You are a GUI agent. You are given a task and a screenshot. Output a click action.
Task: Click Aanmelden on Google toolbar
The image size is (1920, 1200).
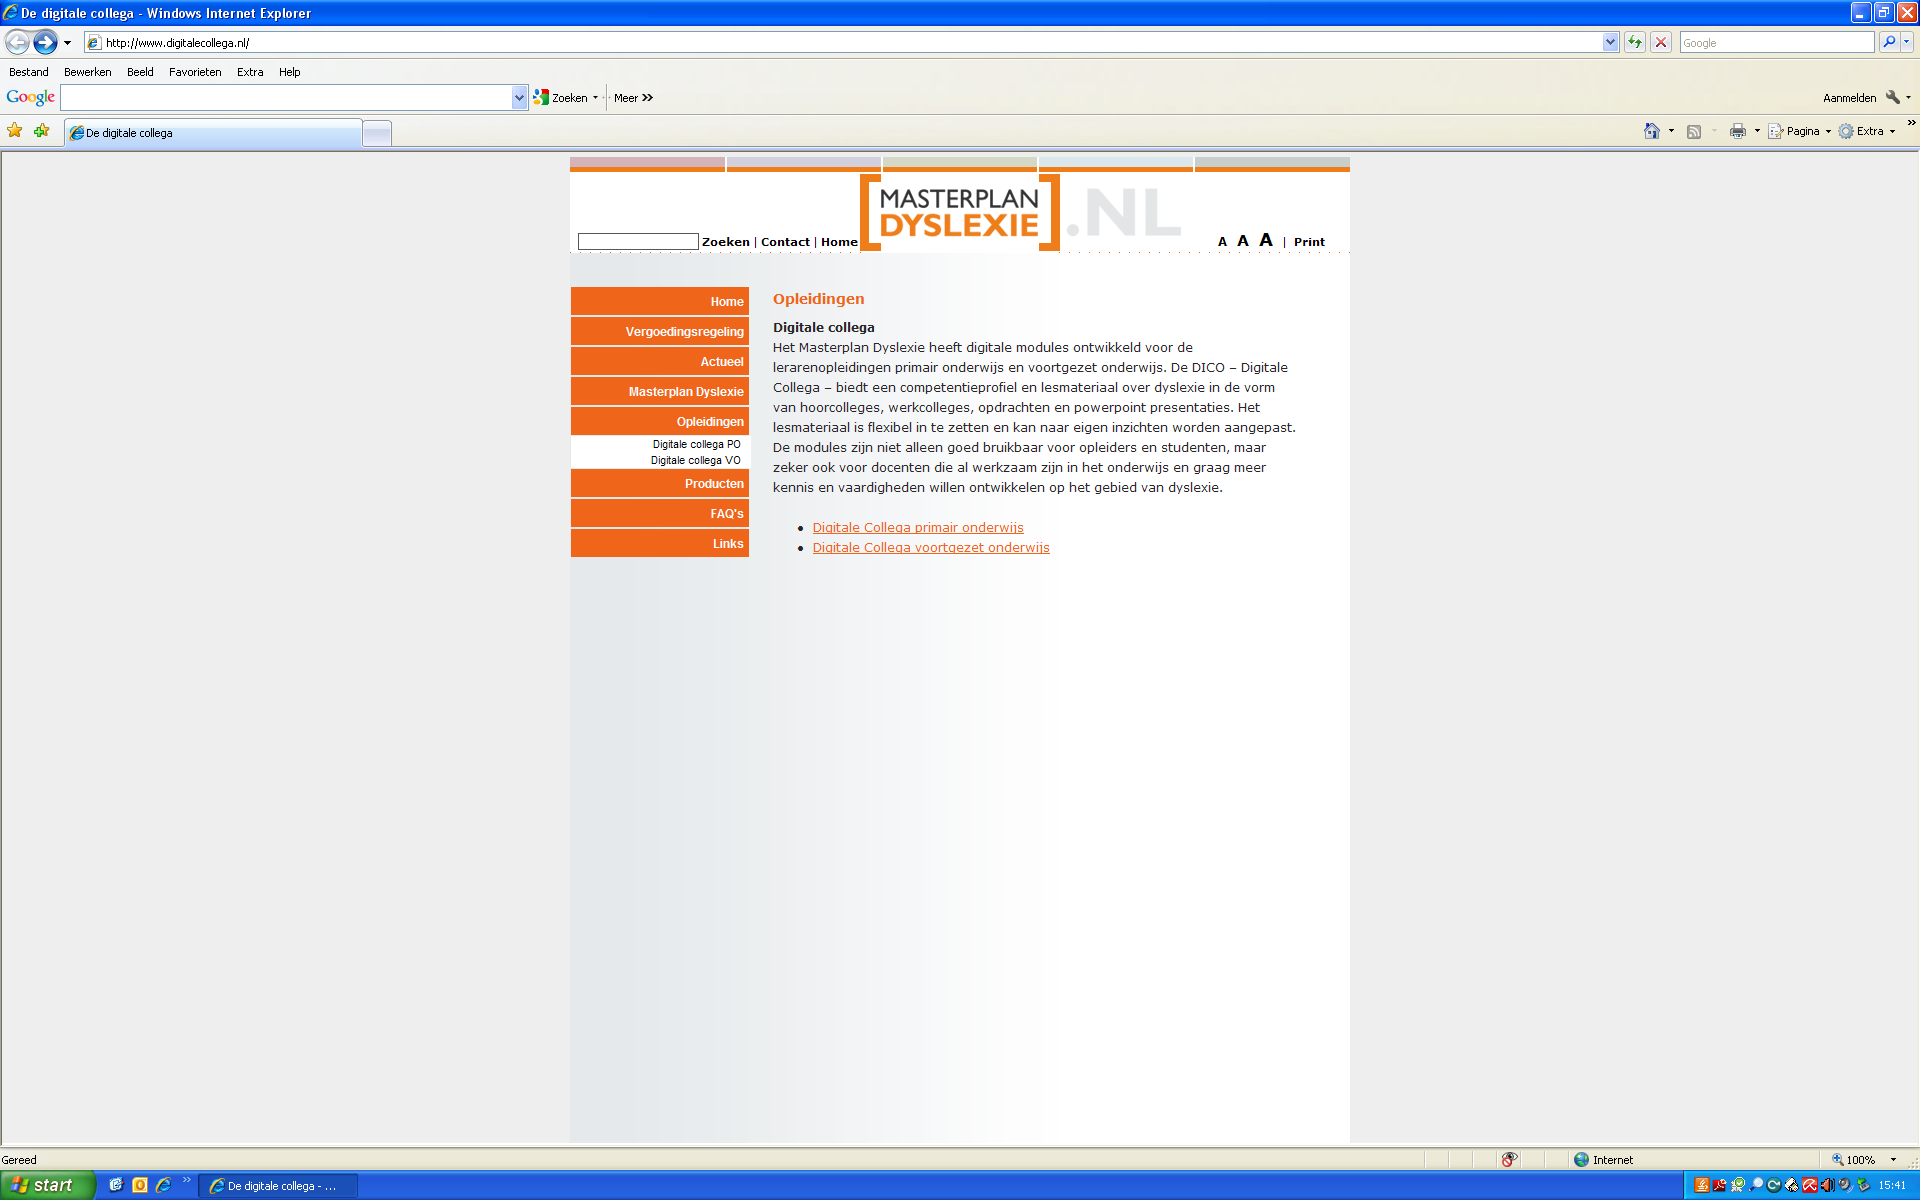click(x=1849, y=98)
